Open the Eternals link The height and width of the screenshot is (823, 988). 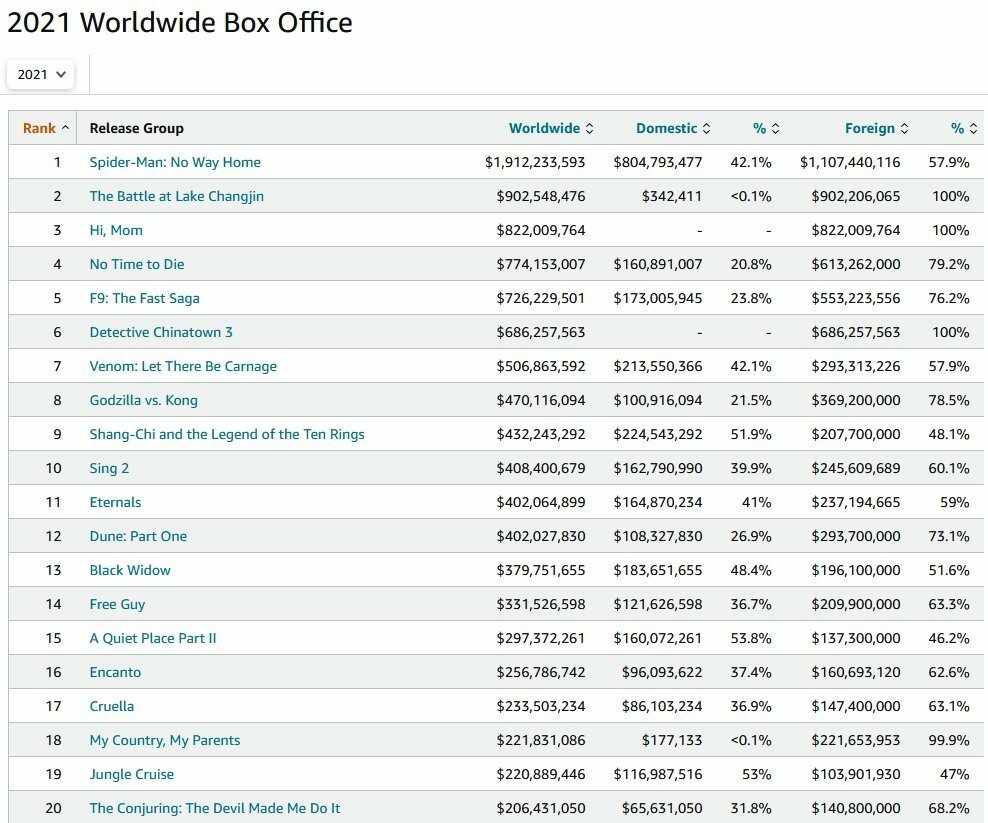115,502
